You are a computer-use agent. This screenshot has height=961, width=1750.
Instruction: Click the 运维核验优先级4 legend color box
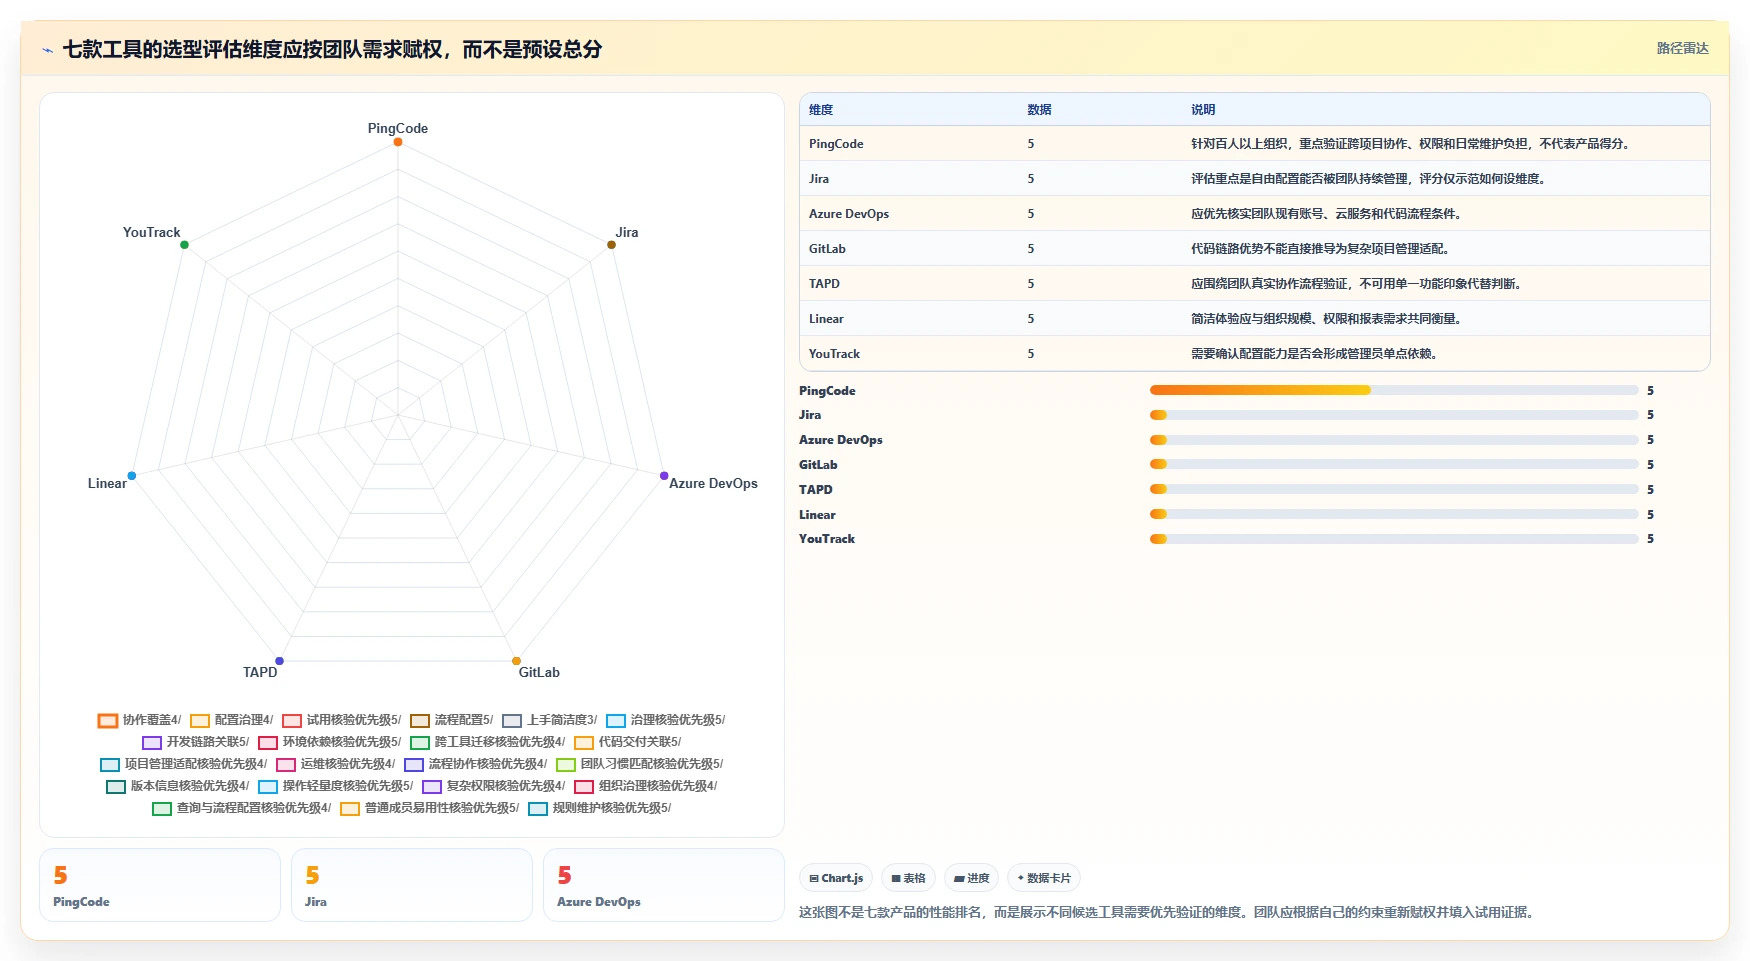tap(286, 764)
